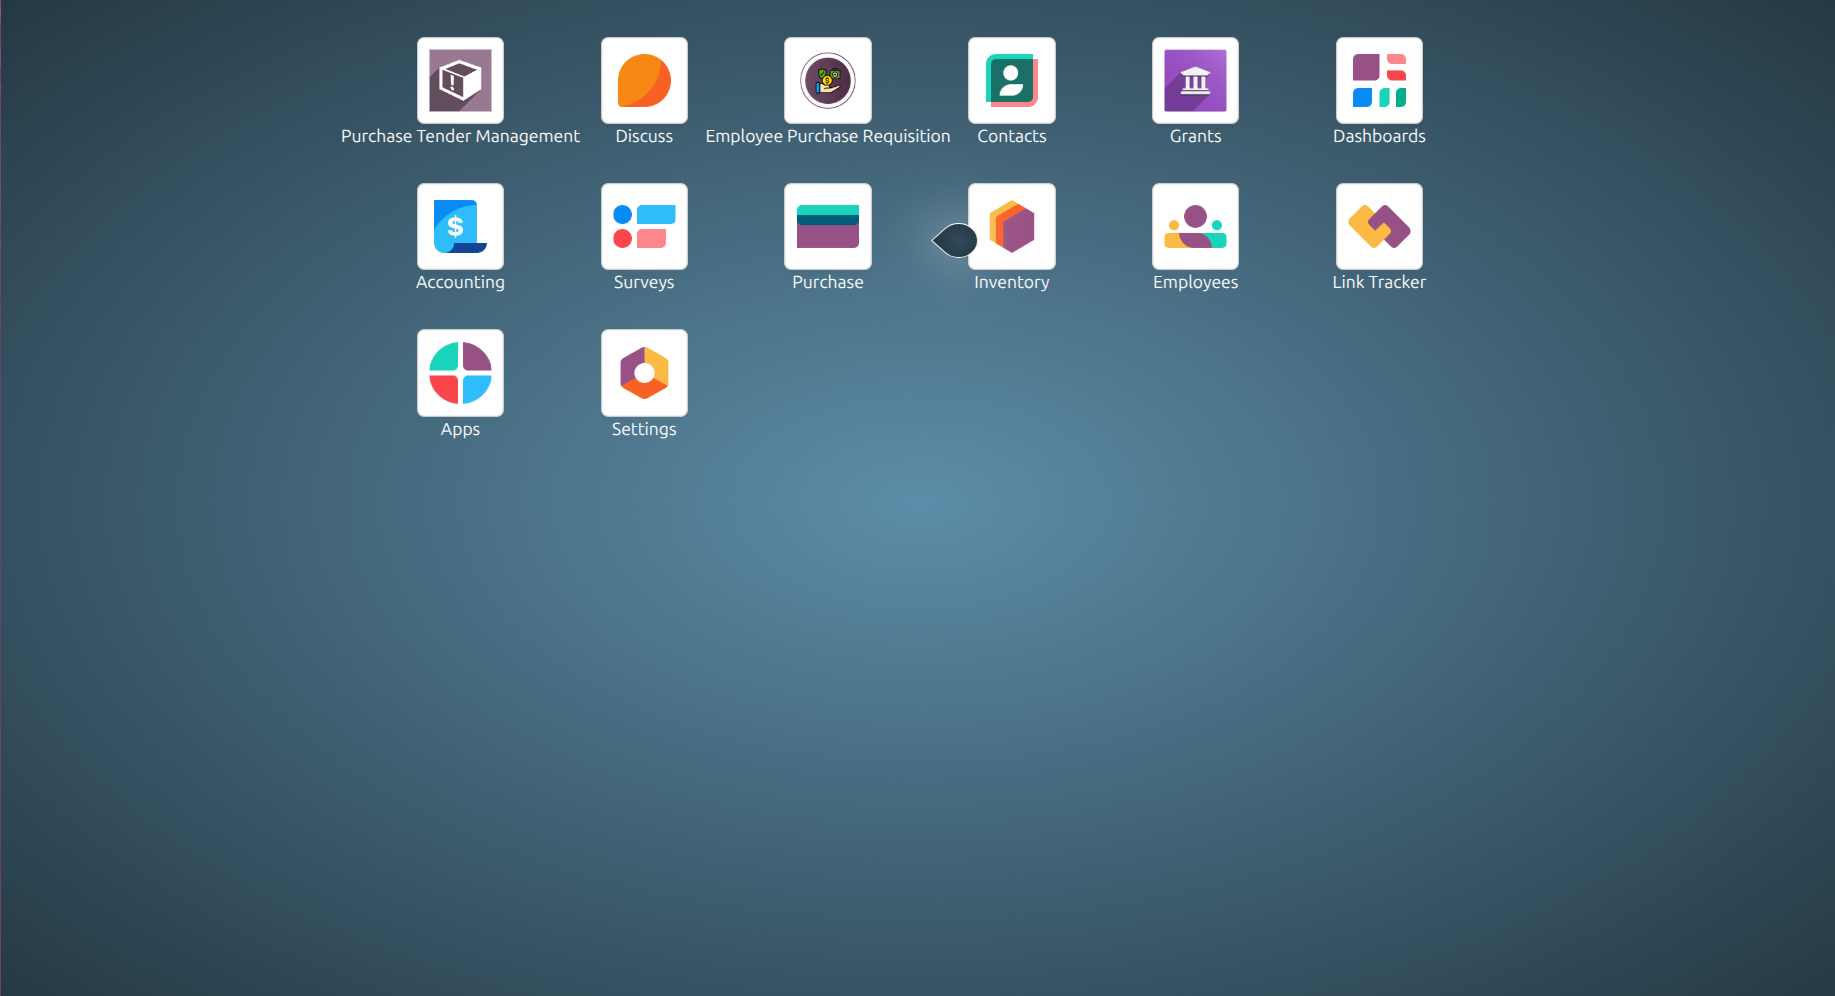
Task: Open the Purchase app icon
Action: pyautogui.click(x=828, y=227)
